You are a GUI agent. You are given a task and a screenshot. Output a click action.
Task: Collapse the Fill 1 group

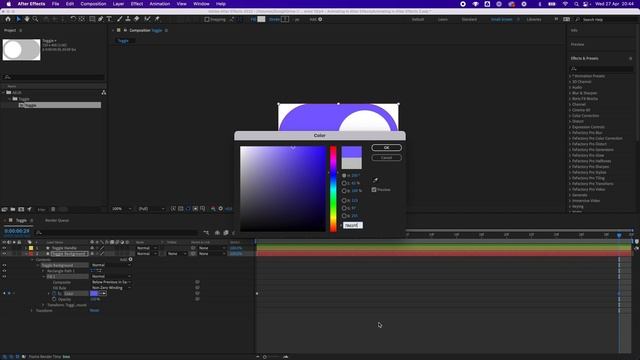[43, 276]
